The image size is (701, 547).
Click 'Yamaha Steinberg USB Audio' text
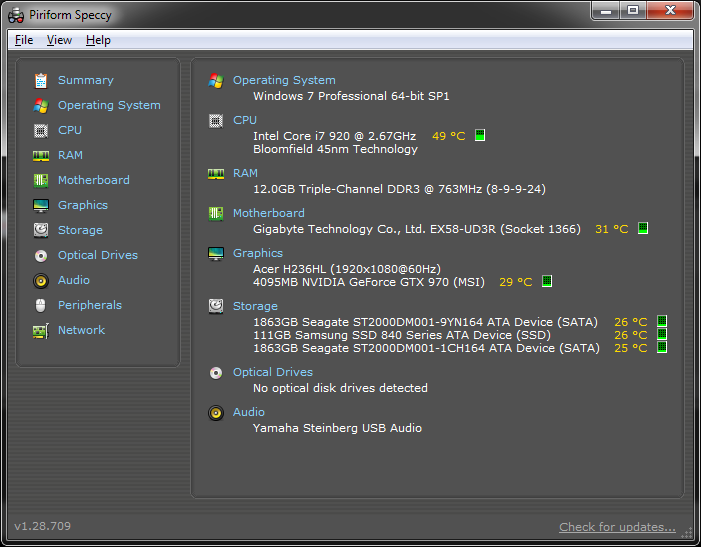[338, 429]
